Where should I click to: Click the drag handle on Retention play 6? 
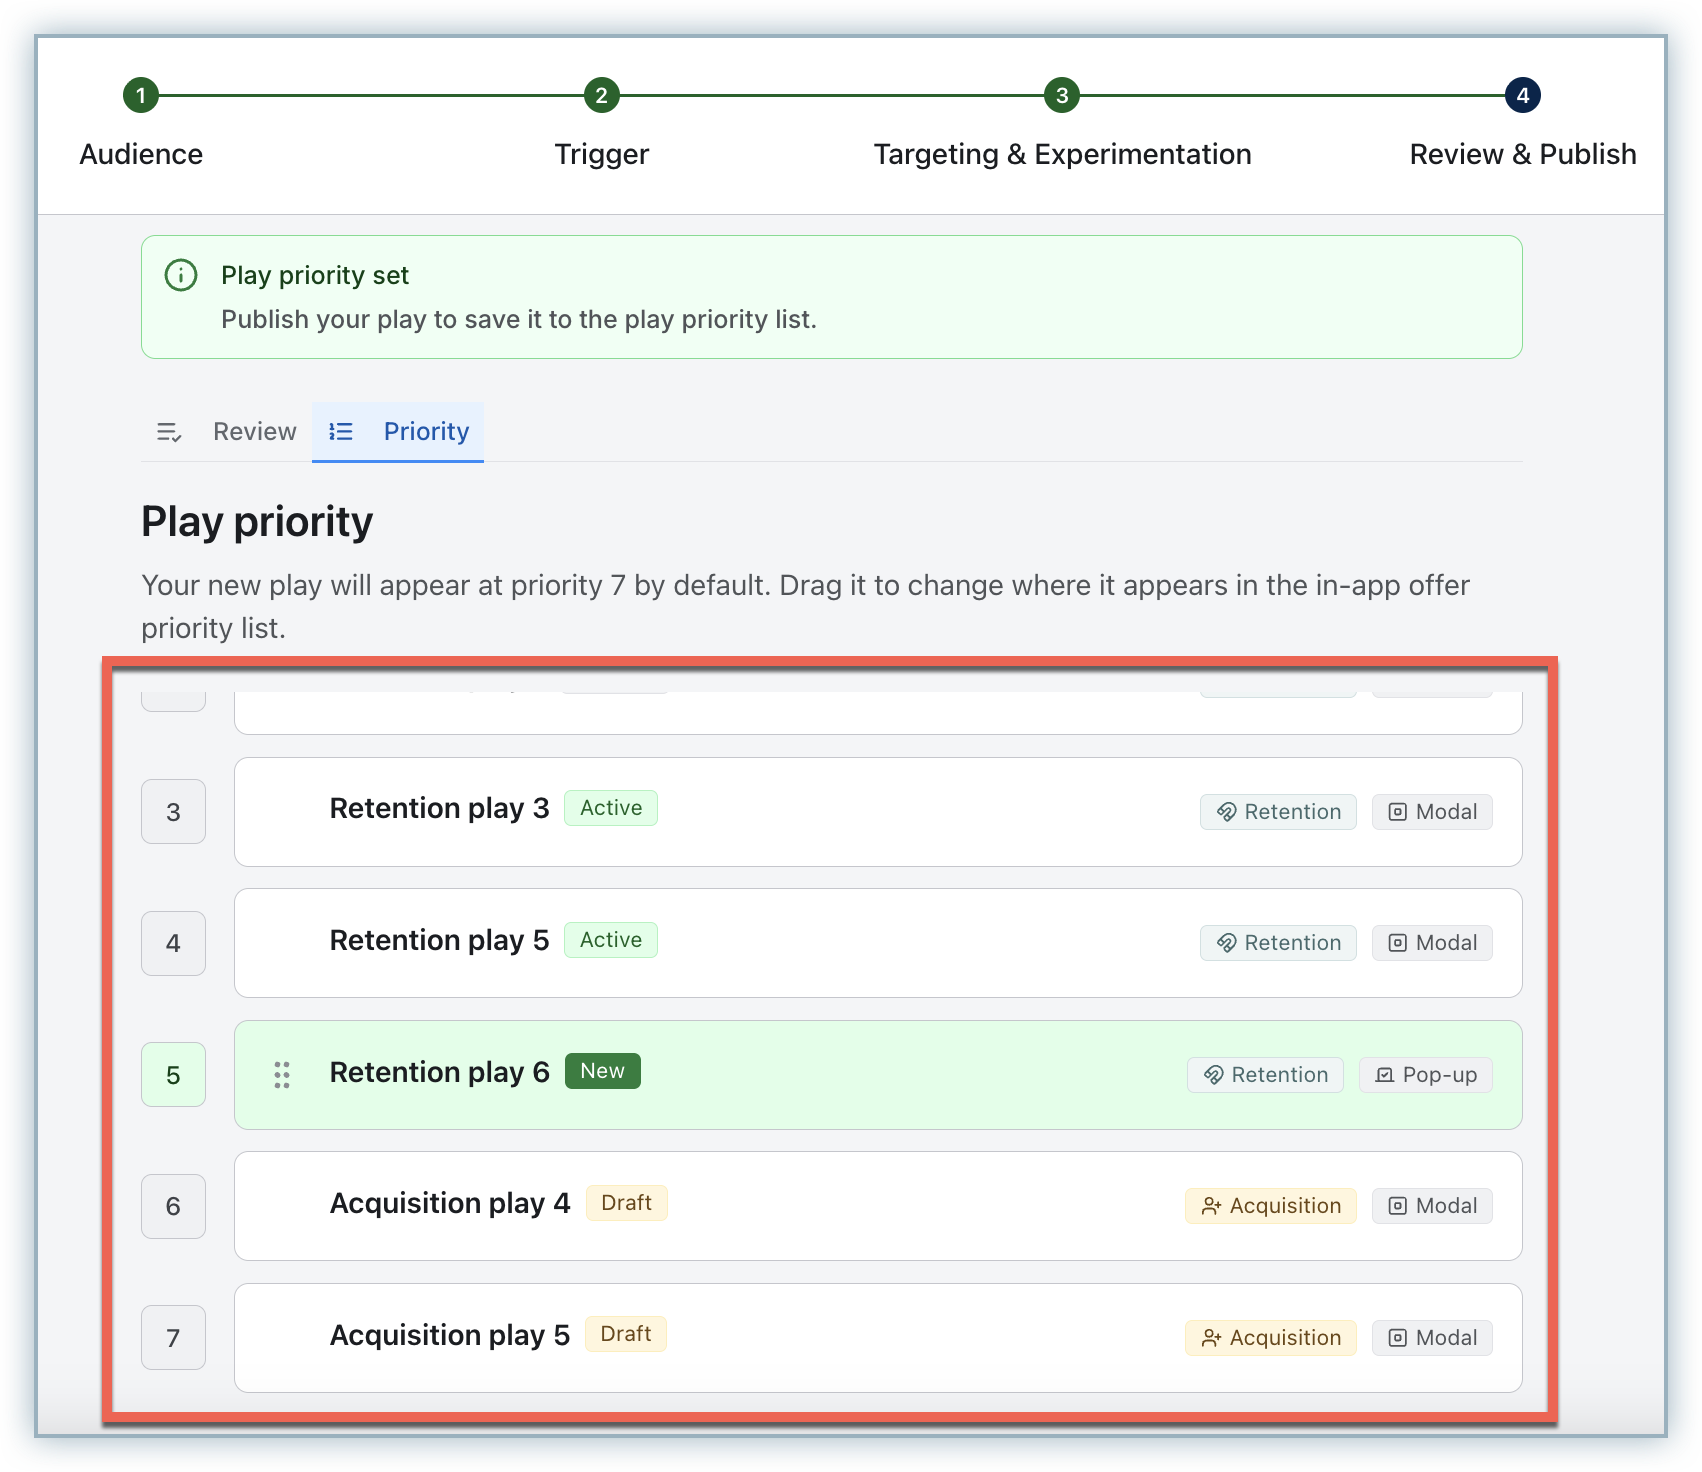pos(282,1075)
